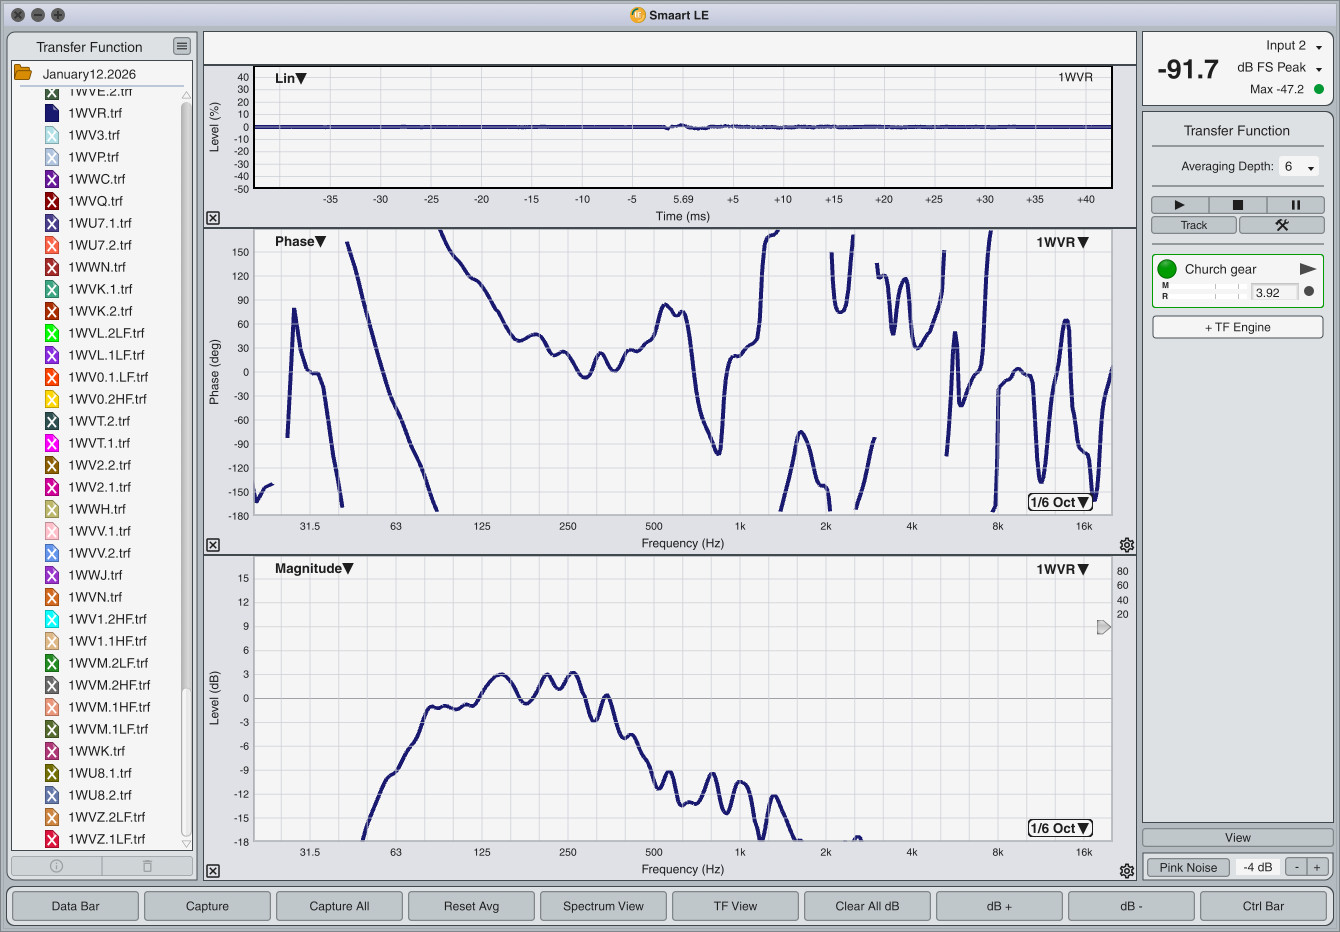Click the Track delay button

(1194, 225)
